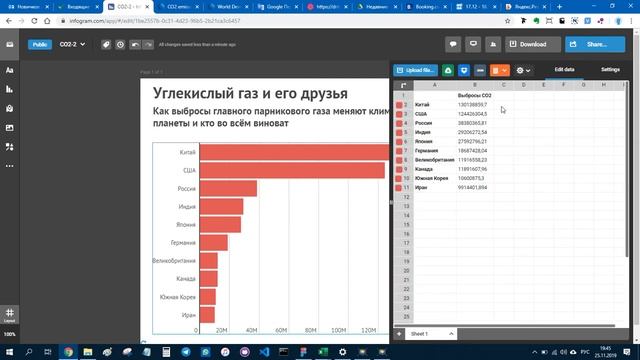Open the Layout grid panel in sidebar
This screenshot has width=640, height=360.
point(9,315)
